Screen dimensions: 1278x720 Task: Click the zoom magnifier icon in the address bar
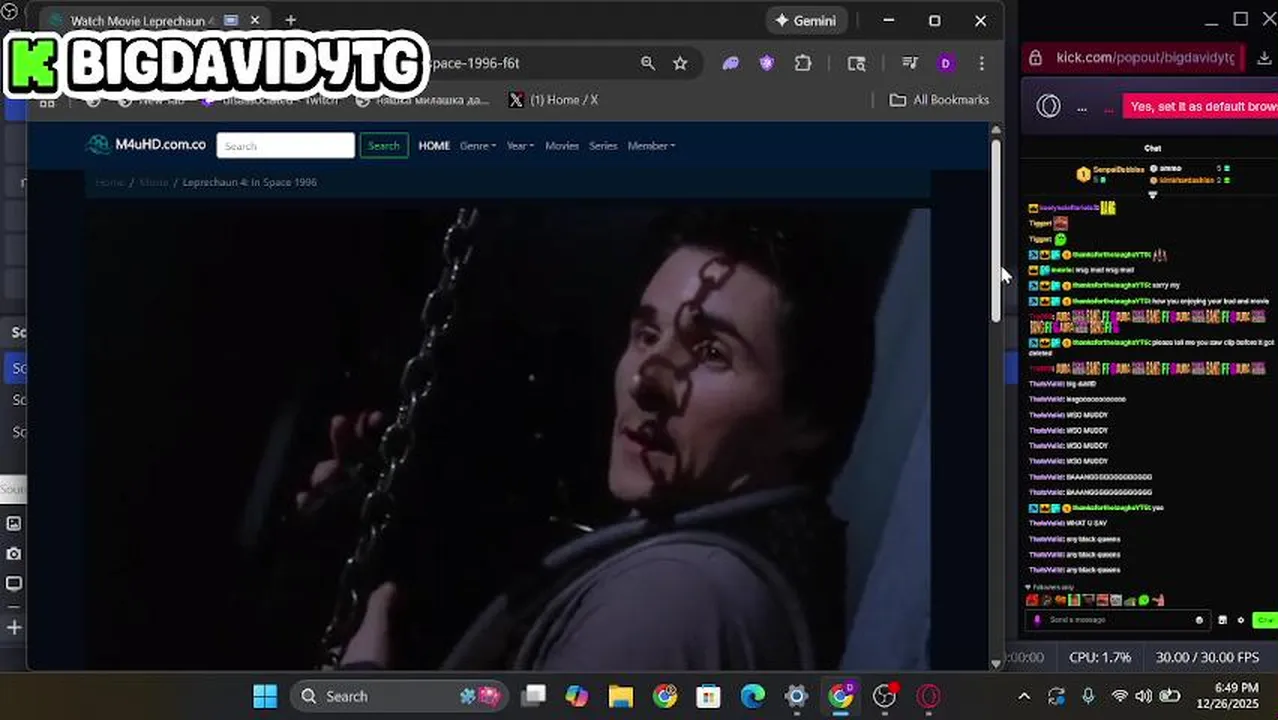648,63
